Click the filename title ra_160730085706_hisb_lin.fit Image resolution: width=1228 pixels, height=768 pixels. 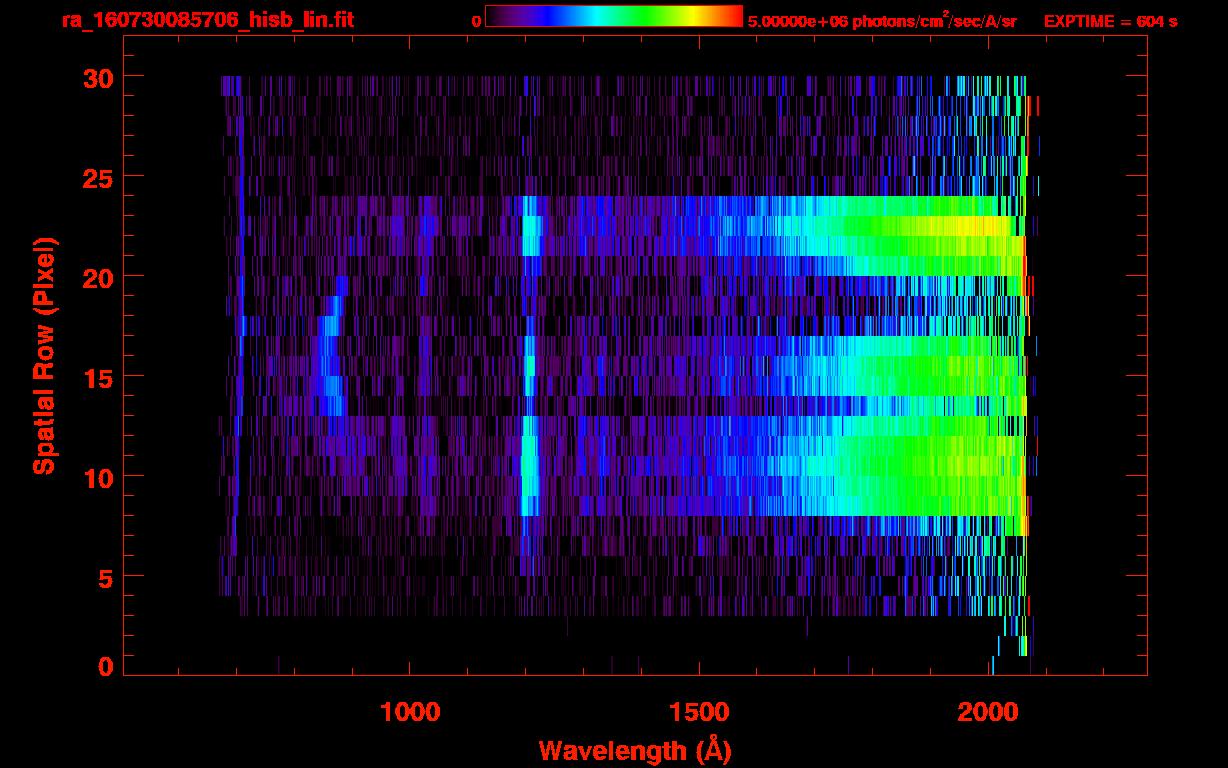coord(207,20)
